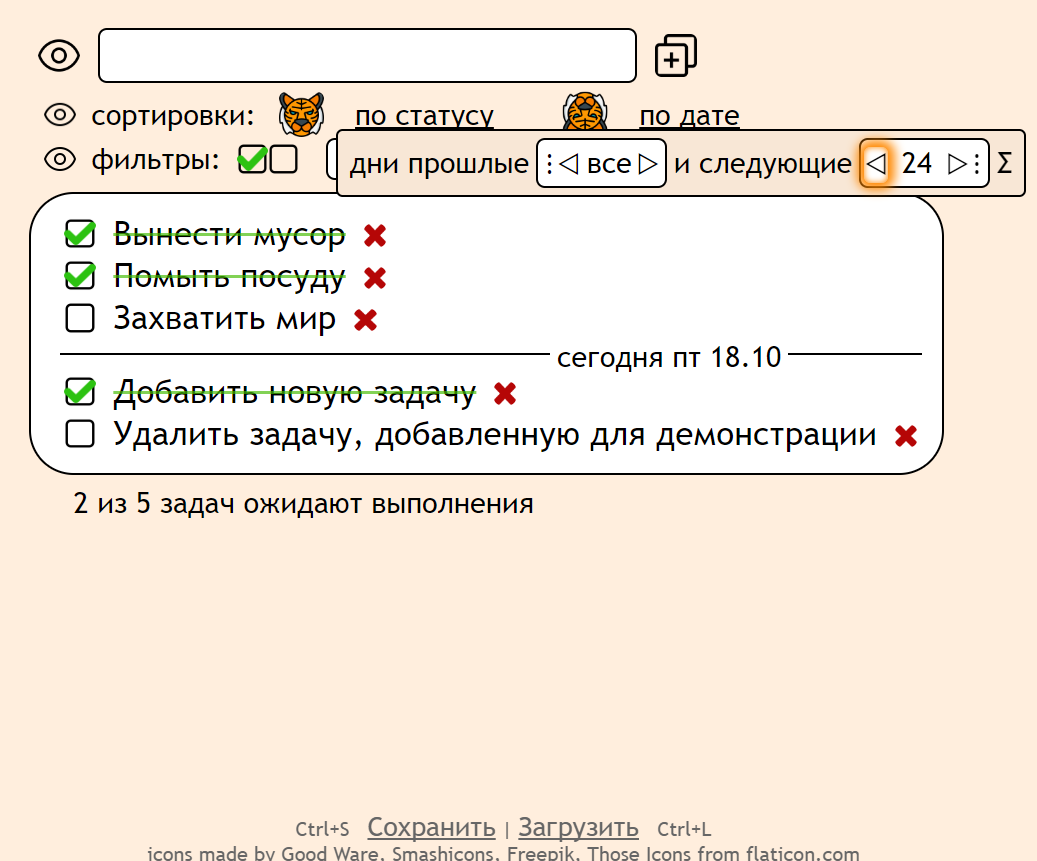The width and height of the screenshot is (1037, 861).
Task: Click the 2 из 5 задач status text
Action: [304, 504]
